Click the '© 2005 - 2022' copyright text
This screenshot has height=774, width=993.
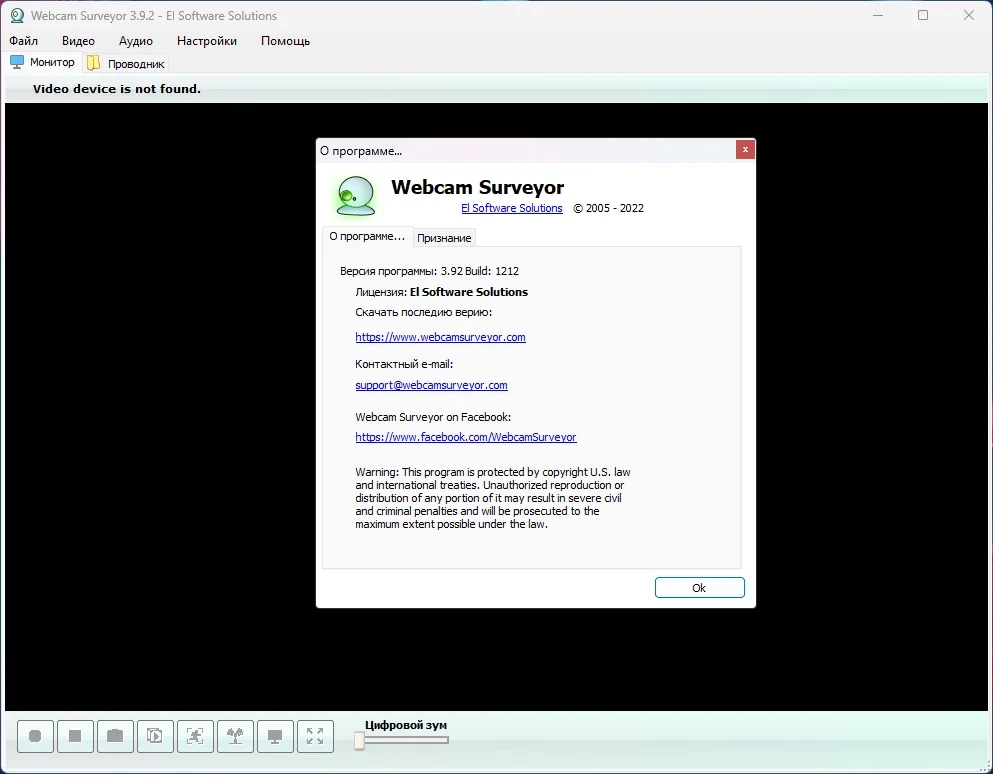coord(608,208)
